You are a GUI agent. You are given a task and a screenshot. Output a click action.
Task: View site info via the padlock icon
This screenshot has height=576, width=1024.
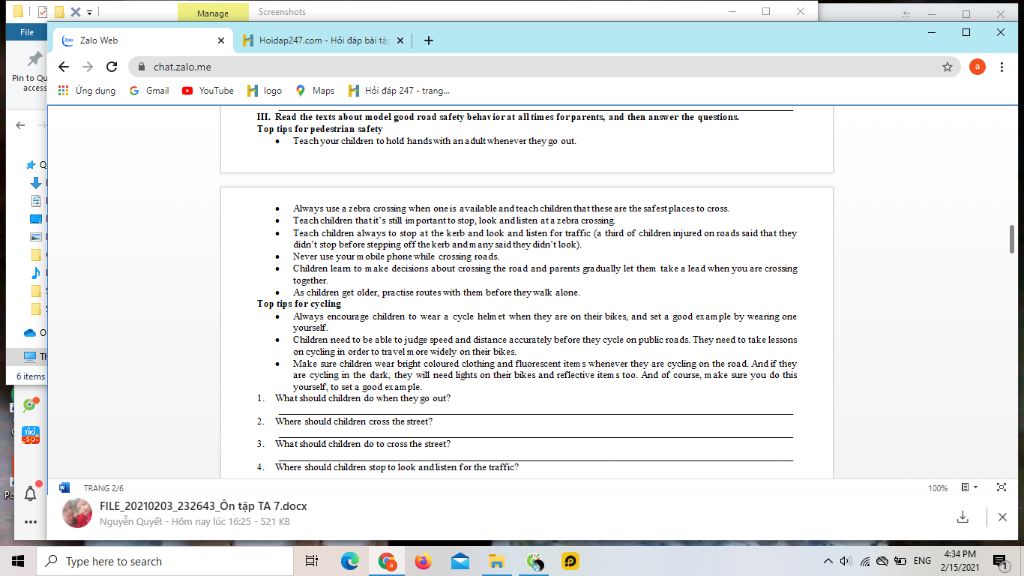pos(141,67)
